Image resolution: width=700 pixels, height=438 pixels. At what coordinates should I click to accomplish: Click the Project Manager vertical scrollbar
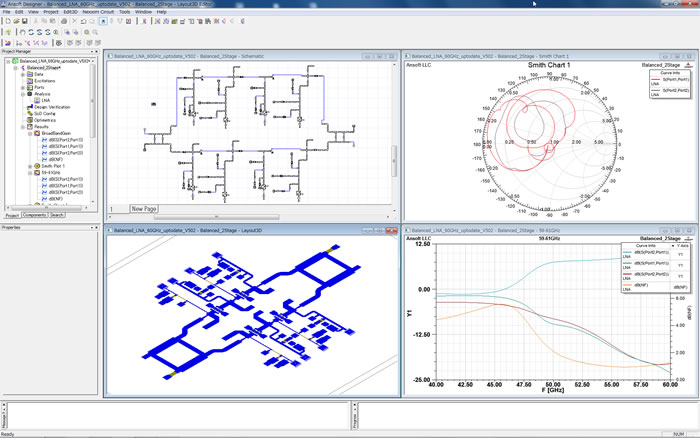pos(93,102)
